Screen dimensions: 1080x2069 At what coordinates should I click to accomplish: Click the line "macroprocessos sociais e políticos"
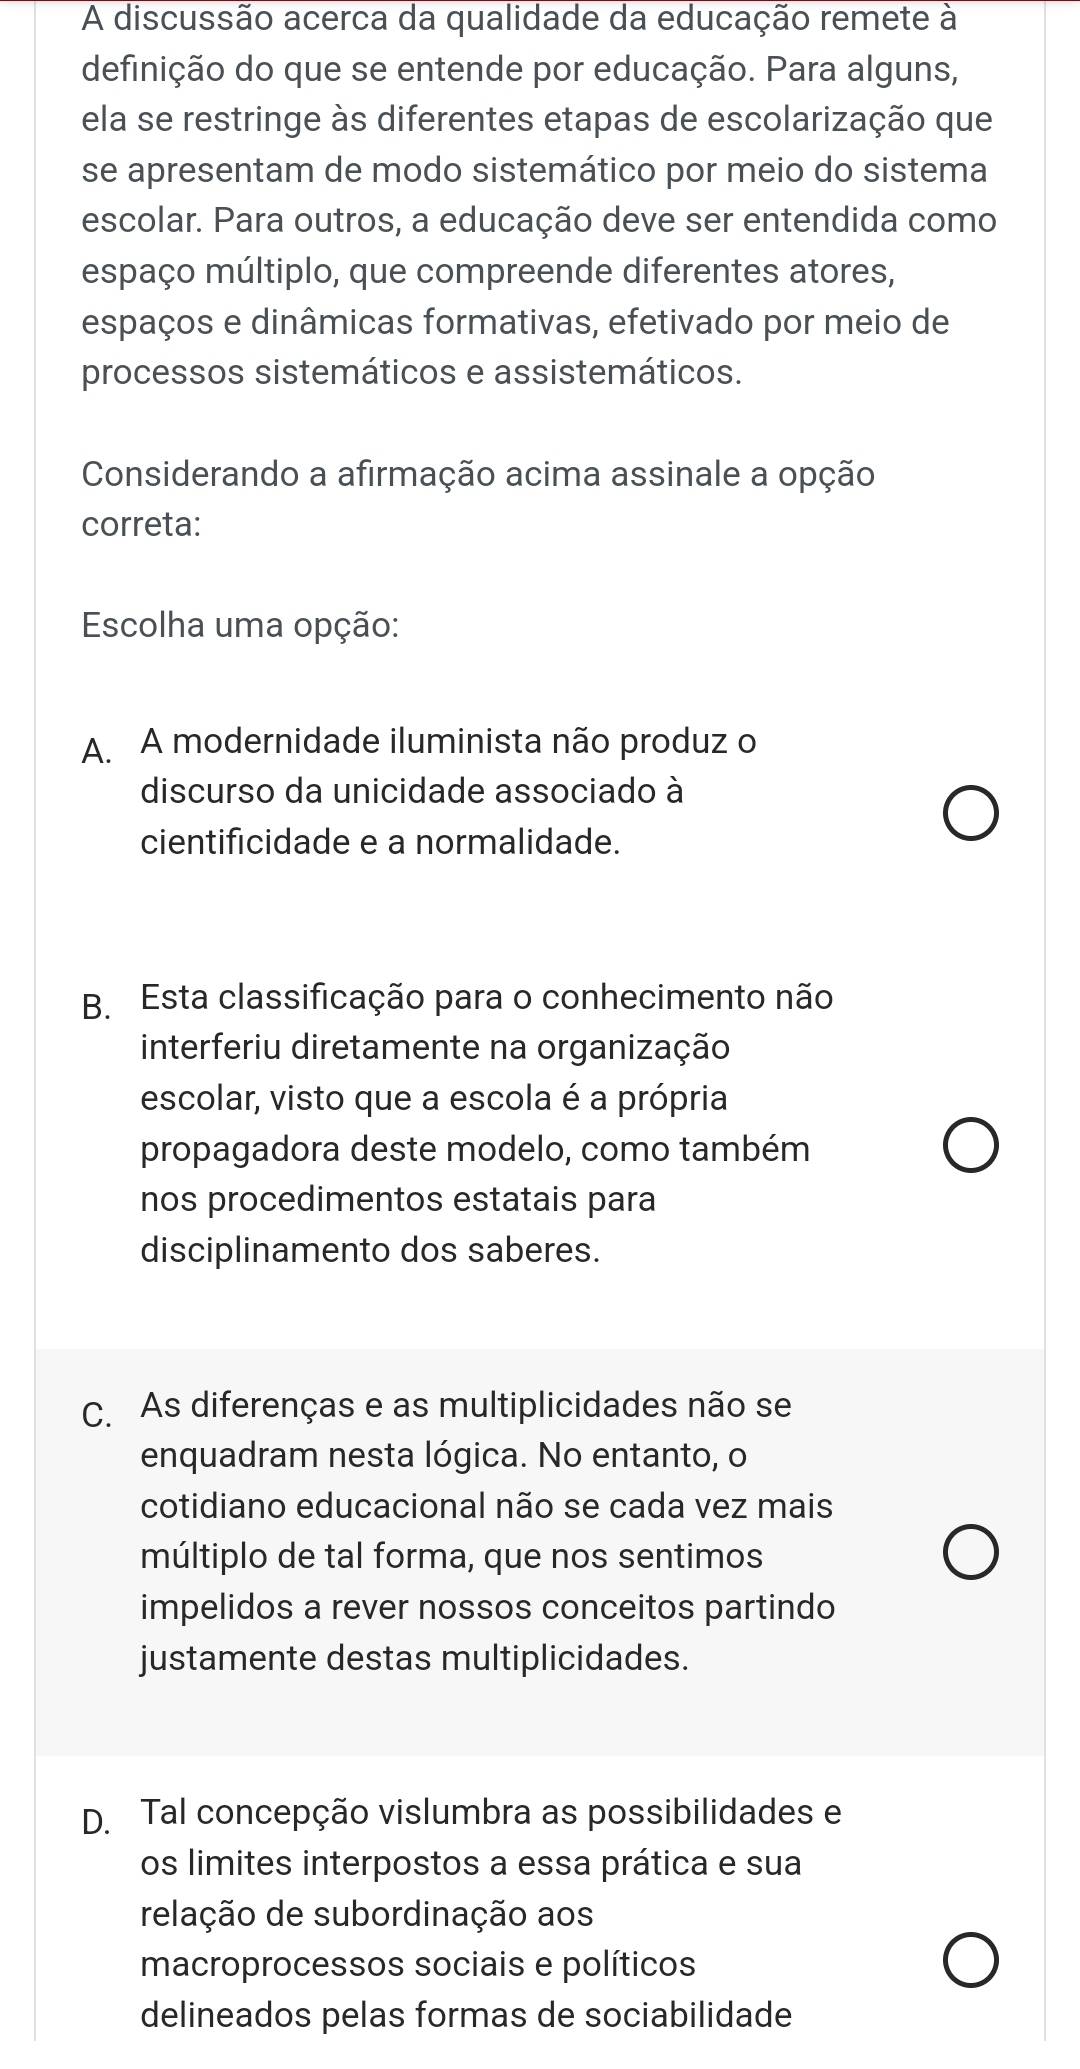(418, 1964)
